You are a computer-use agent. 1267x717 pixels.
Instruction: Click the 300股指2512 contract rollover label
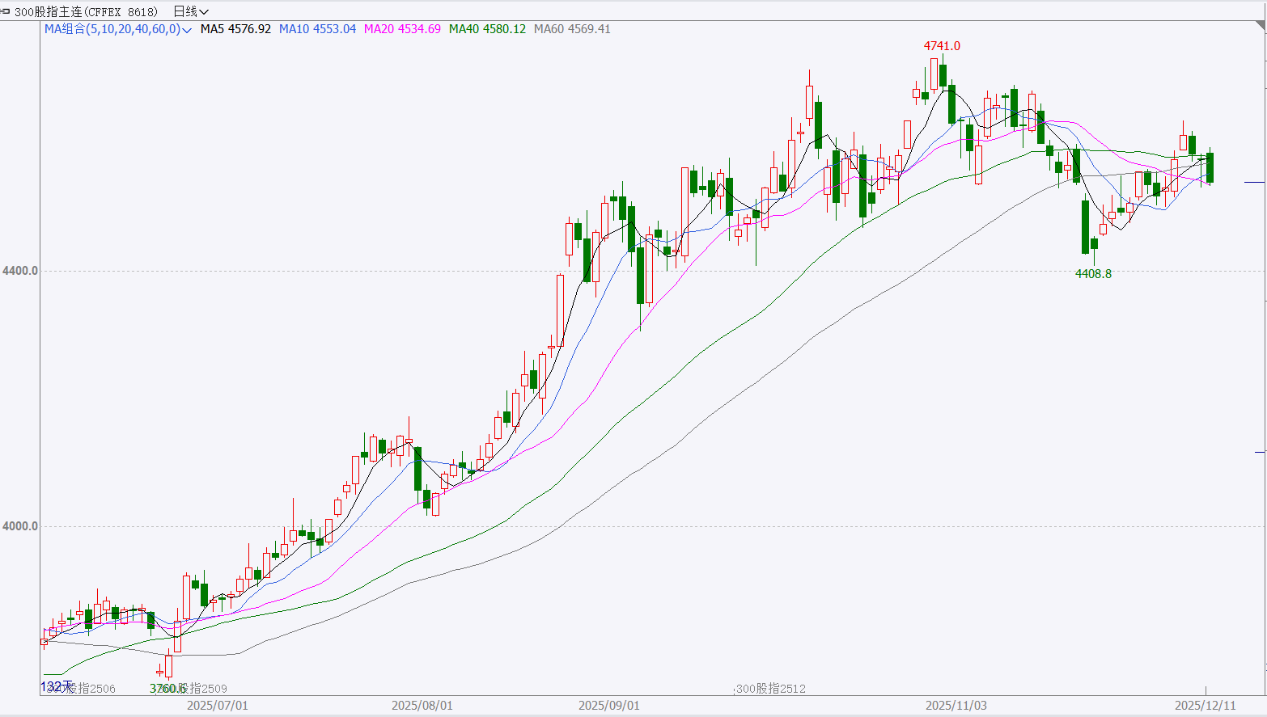(x=771, y=689)
